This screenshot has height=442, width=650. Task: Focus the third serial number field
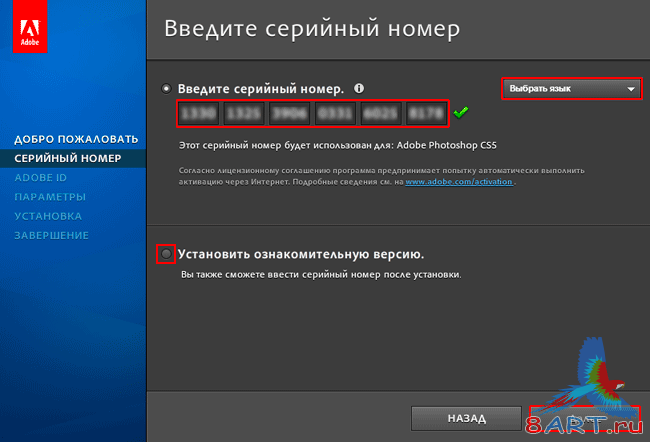pos(290,113)
